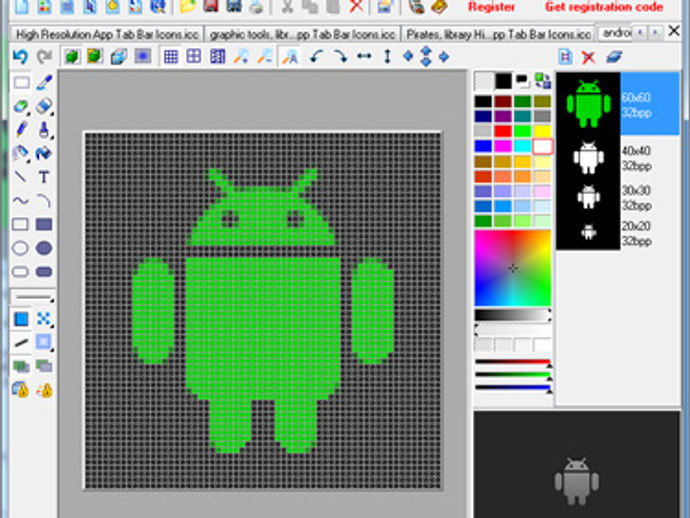Select the brush tool
The width and height of the screenshot is (690, 518).
point(44,130)
